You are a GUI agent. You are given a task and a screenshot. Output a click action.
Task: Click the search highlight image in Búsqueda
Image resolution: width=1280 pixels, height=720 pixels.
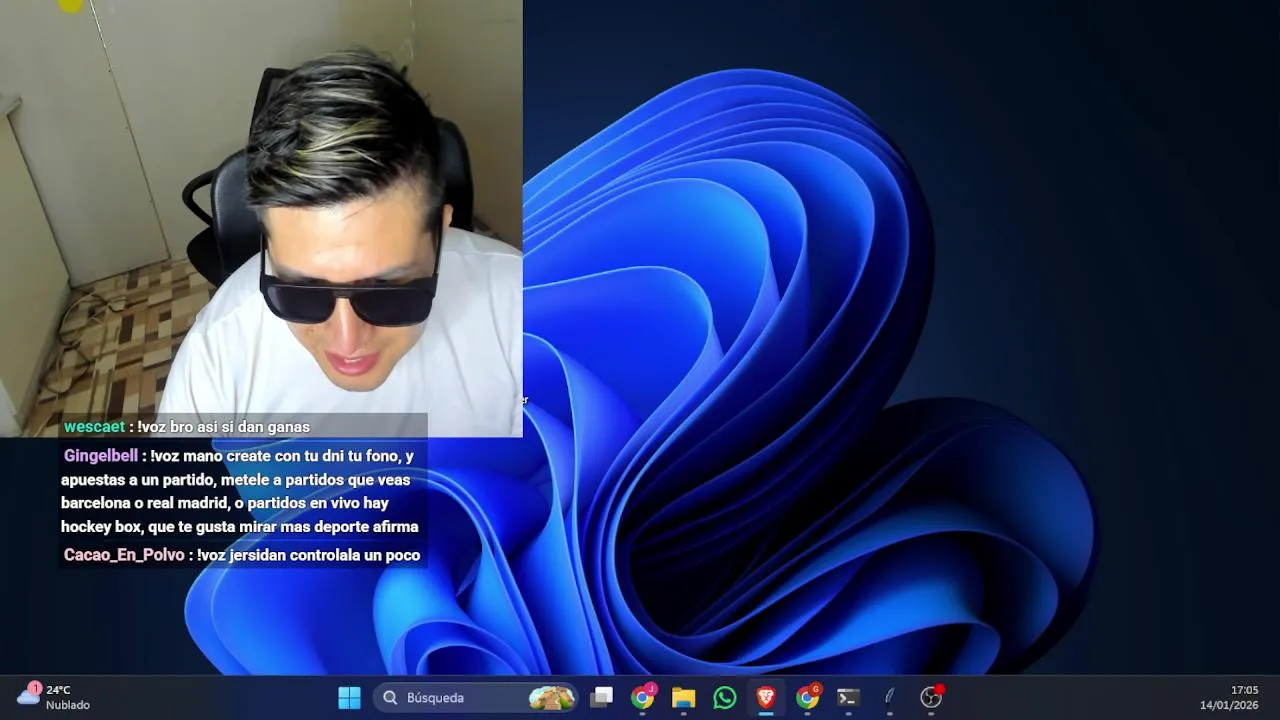coord(551,697)
